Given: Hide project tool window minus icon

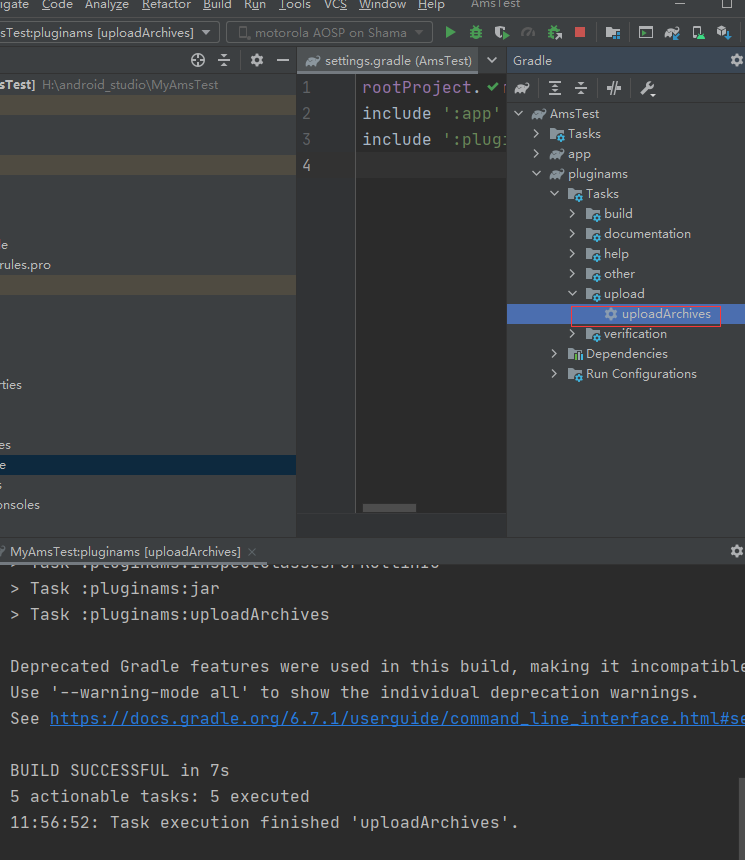Looking at the screenshot, I should [283, 60].
